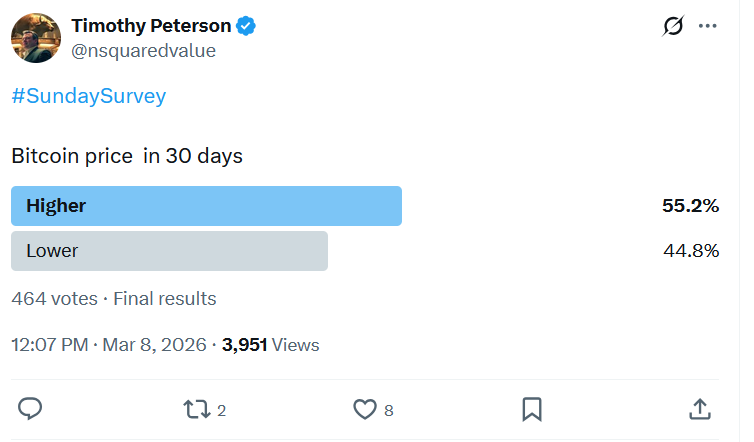
Task: Select the Lower poll result bar
Action: pos(169,251)
